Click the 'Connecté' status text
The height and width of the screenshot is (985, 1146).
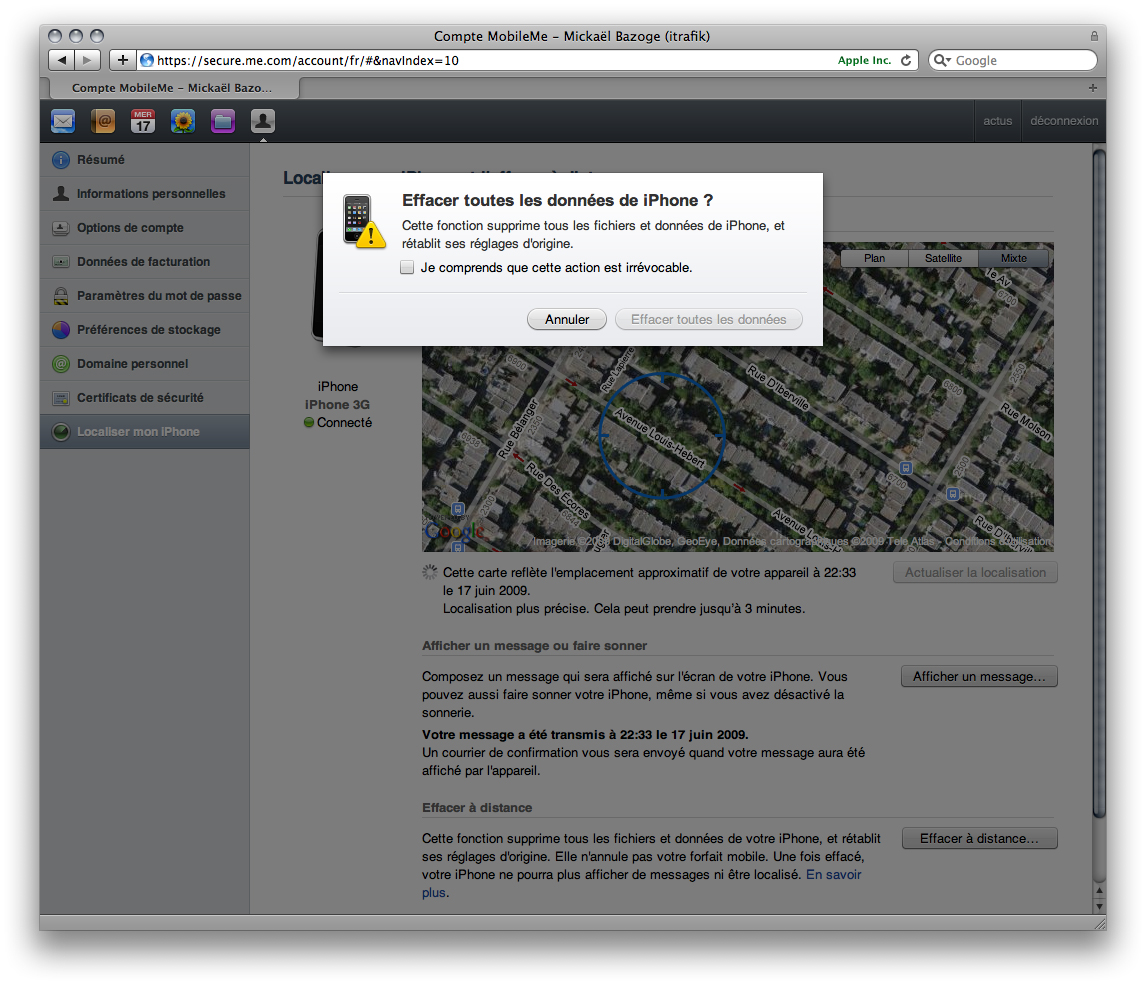344,422
